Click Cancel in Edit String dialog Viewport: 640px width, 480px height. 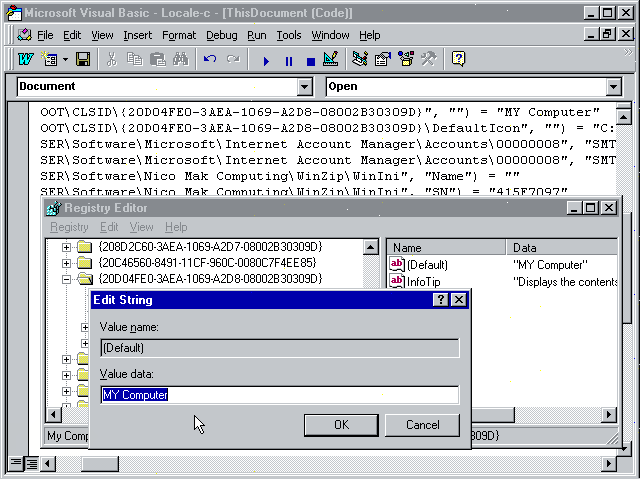(422, 425)
